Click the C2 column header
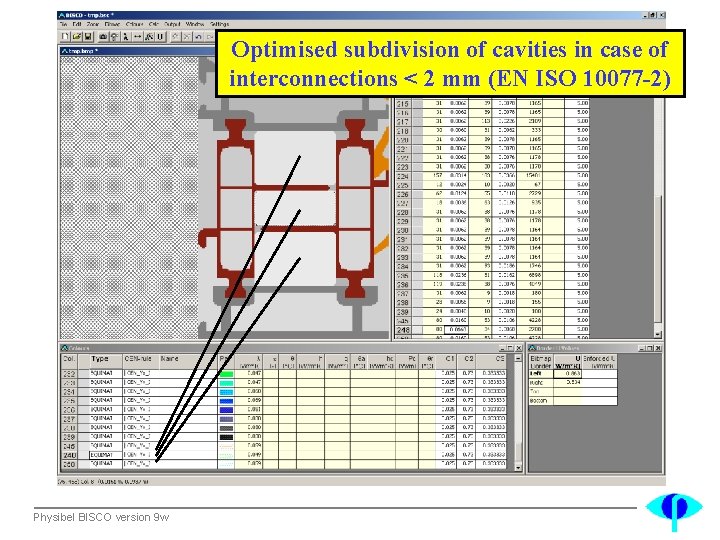 [x=468, y=359]
